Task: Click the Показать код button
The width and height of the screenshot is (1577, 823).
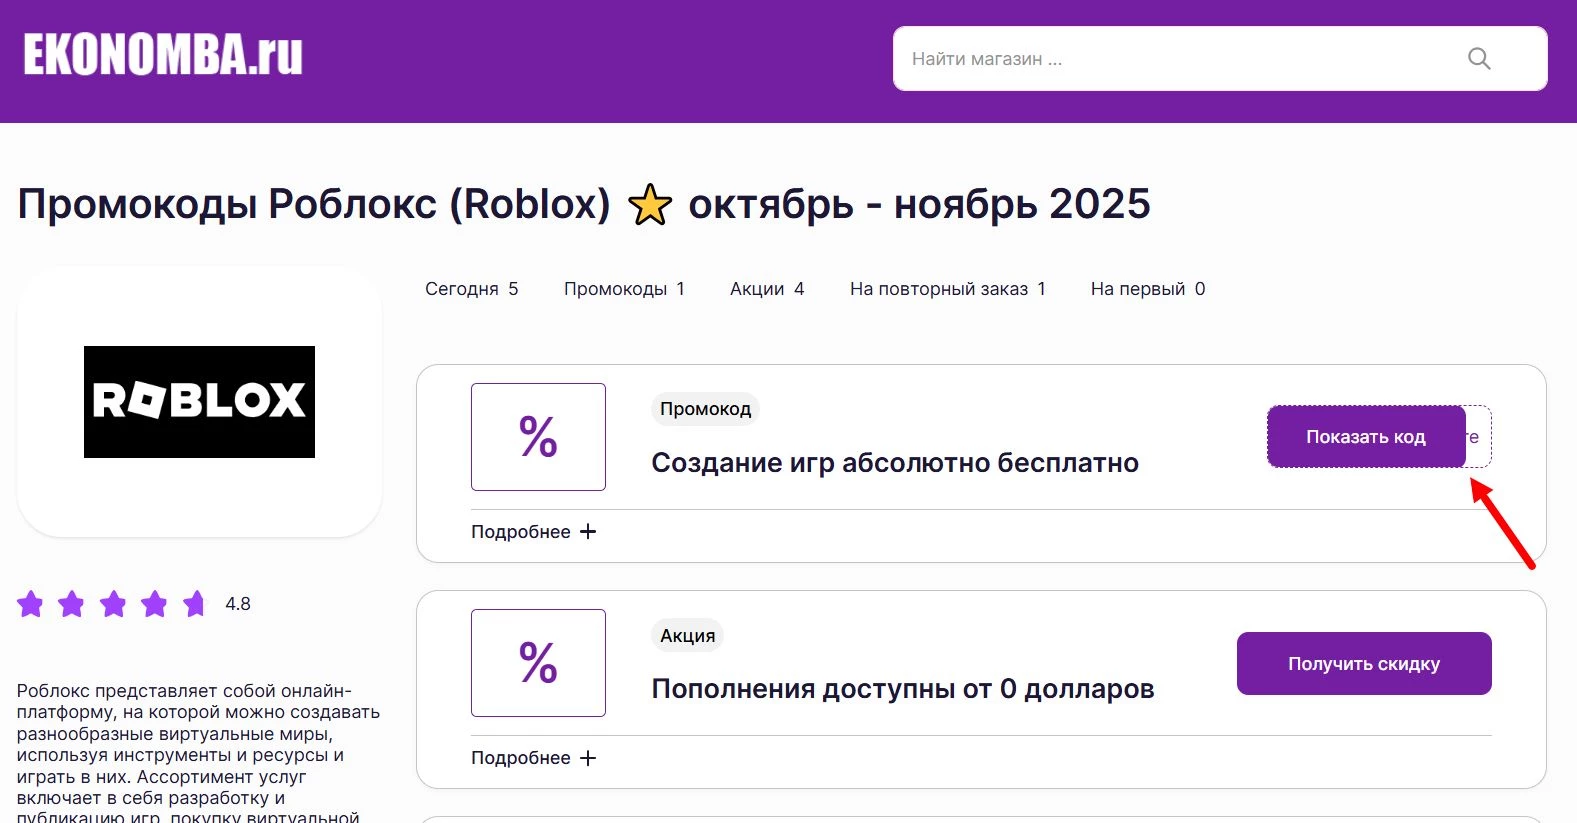Action: point(1366,436)
